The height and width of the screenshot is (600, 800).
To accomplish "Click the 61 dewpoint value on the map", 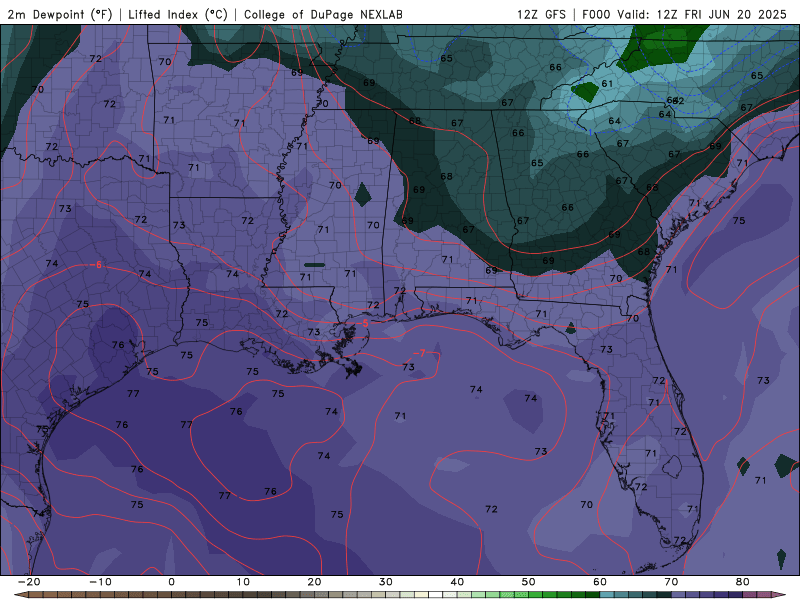I will (607, 84).
